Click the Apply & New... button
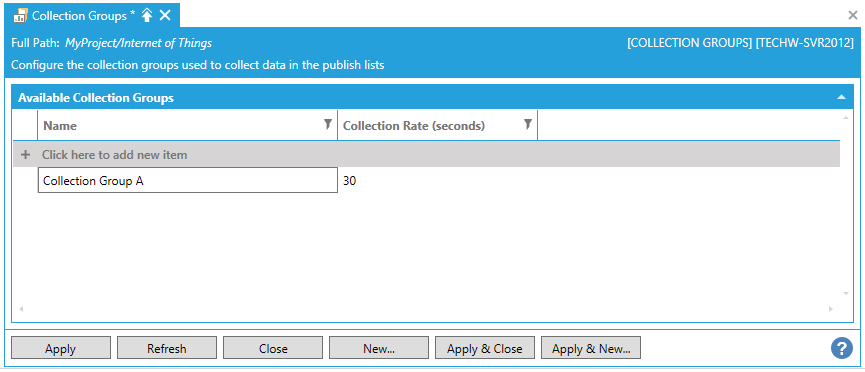This screenshot has width=865, height=372. [591, 348]
